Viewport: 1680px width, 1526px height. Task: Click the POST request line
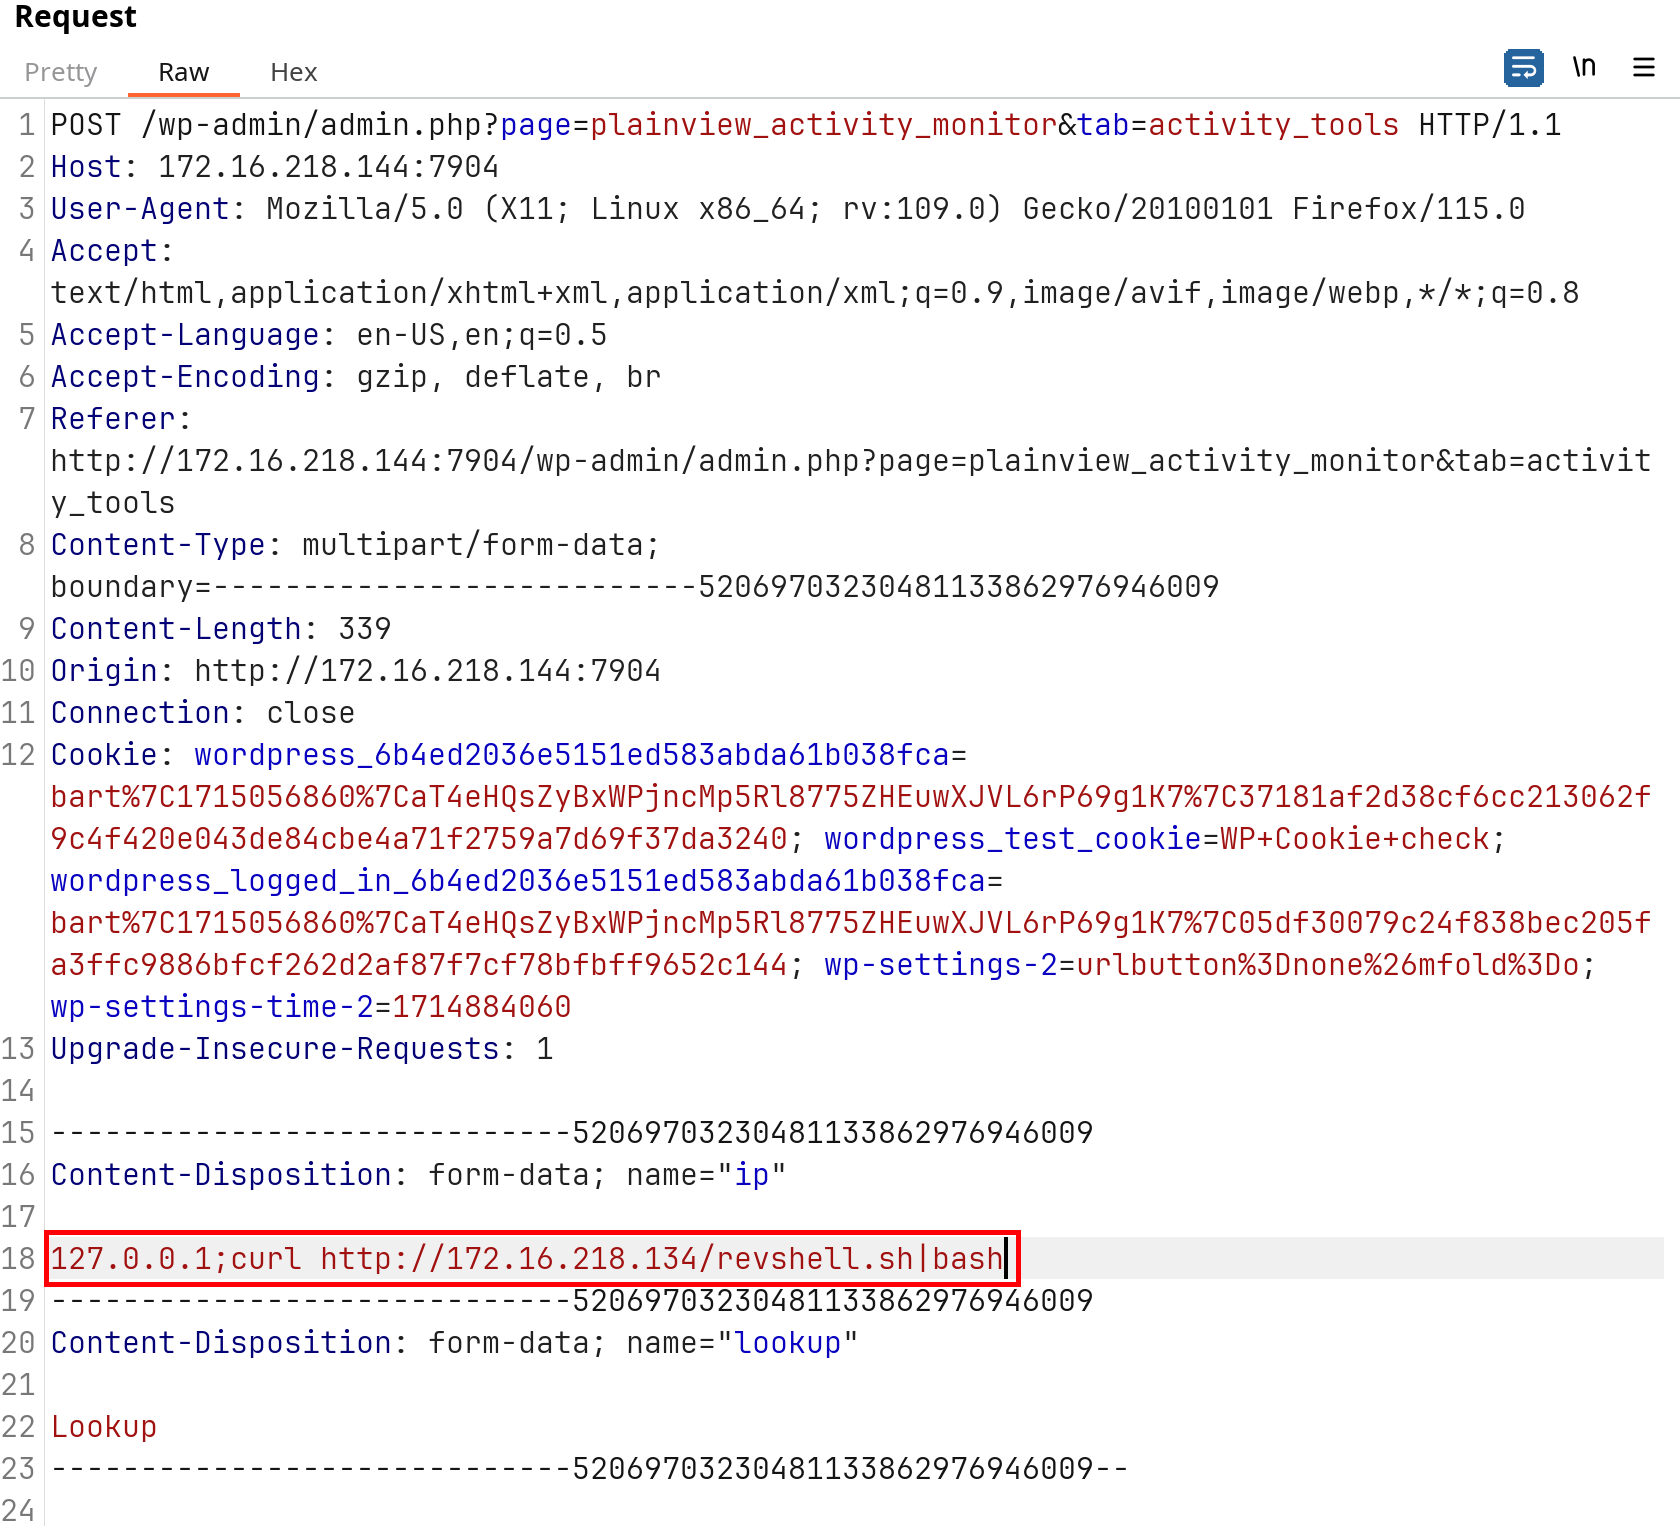806,125
